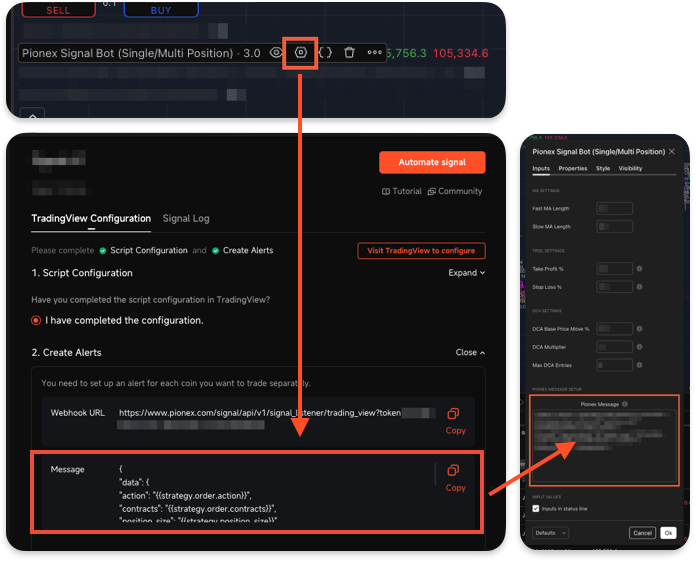The width and height of the screenshot is (696, 562).
Task: Click Cancel in the settings dialog
Action: (642, 533)
